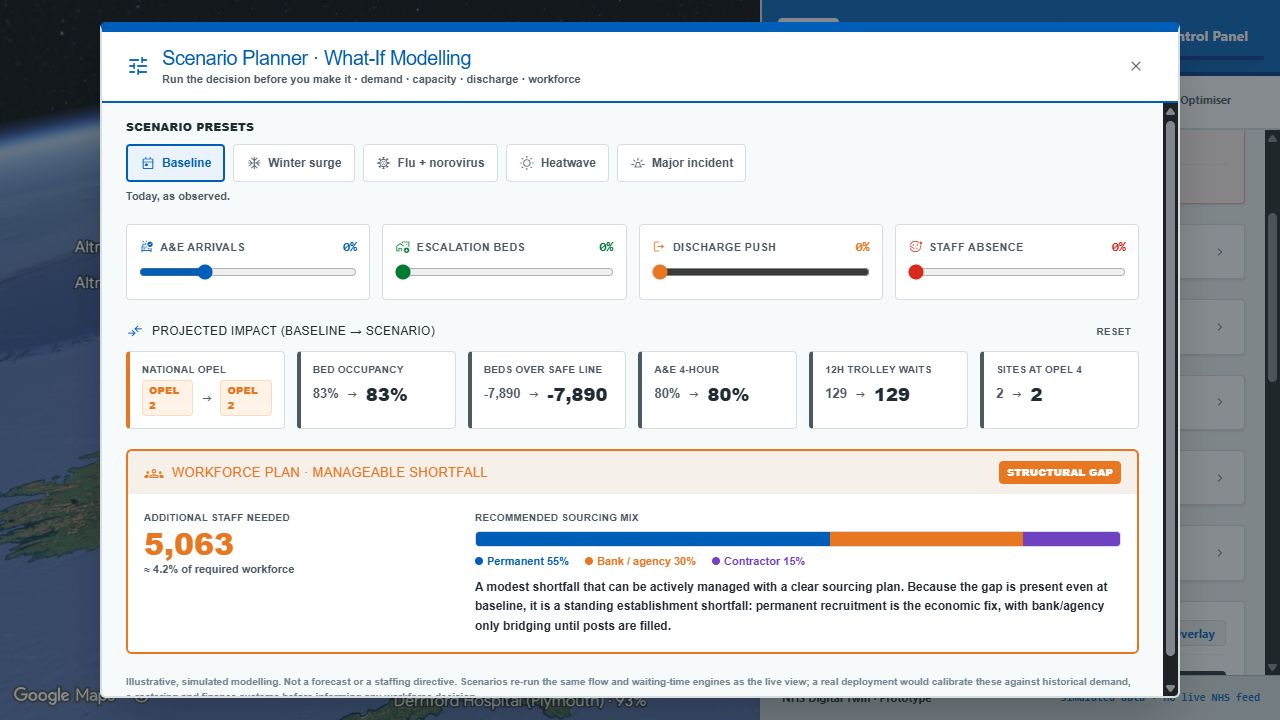The image size is (1280, 720).
Task: Click the Projected Impact arrows icon
Action: point(135,331)
